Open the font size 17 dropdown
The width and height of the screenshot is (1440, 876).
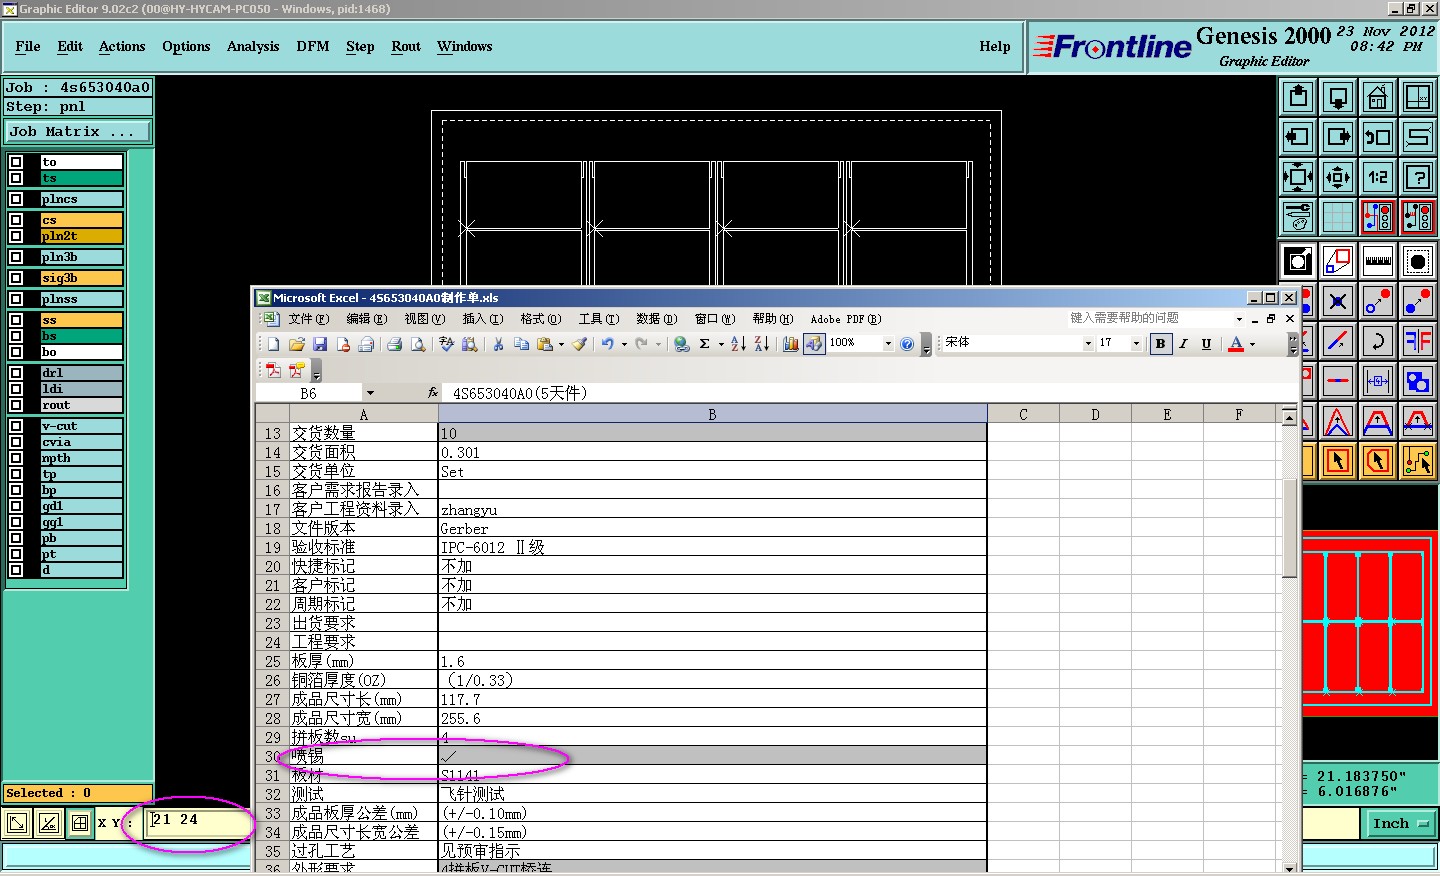click(1136, 343)
